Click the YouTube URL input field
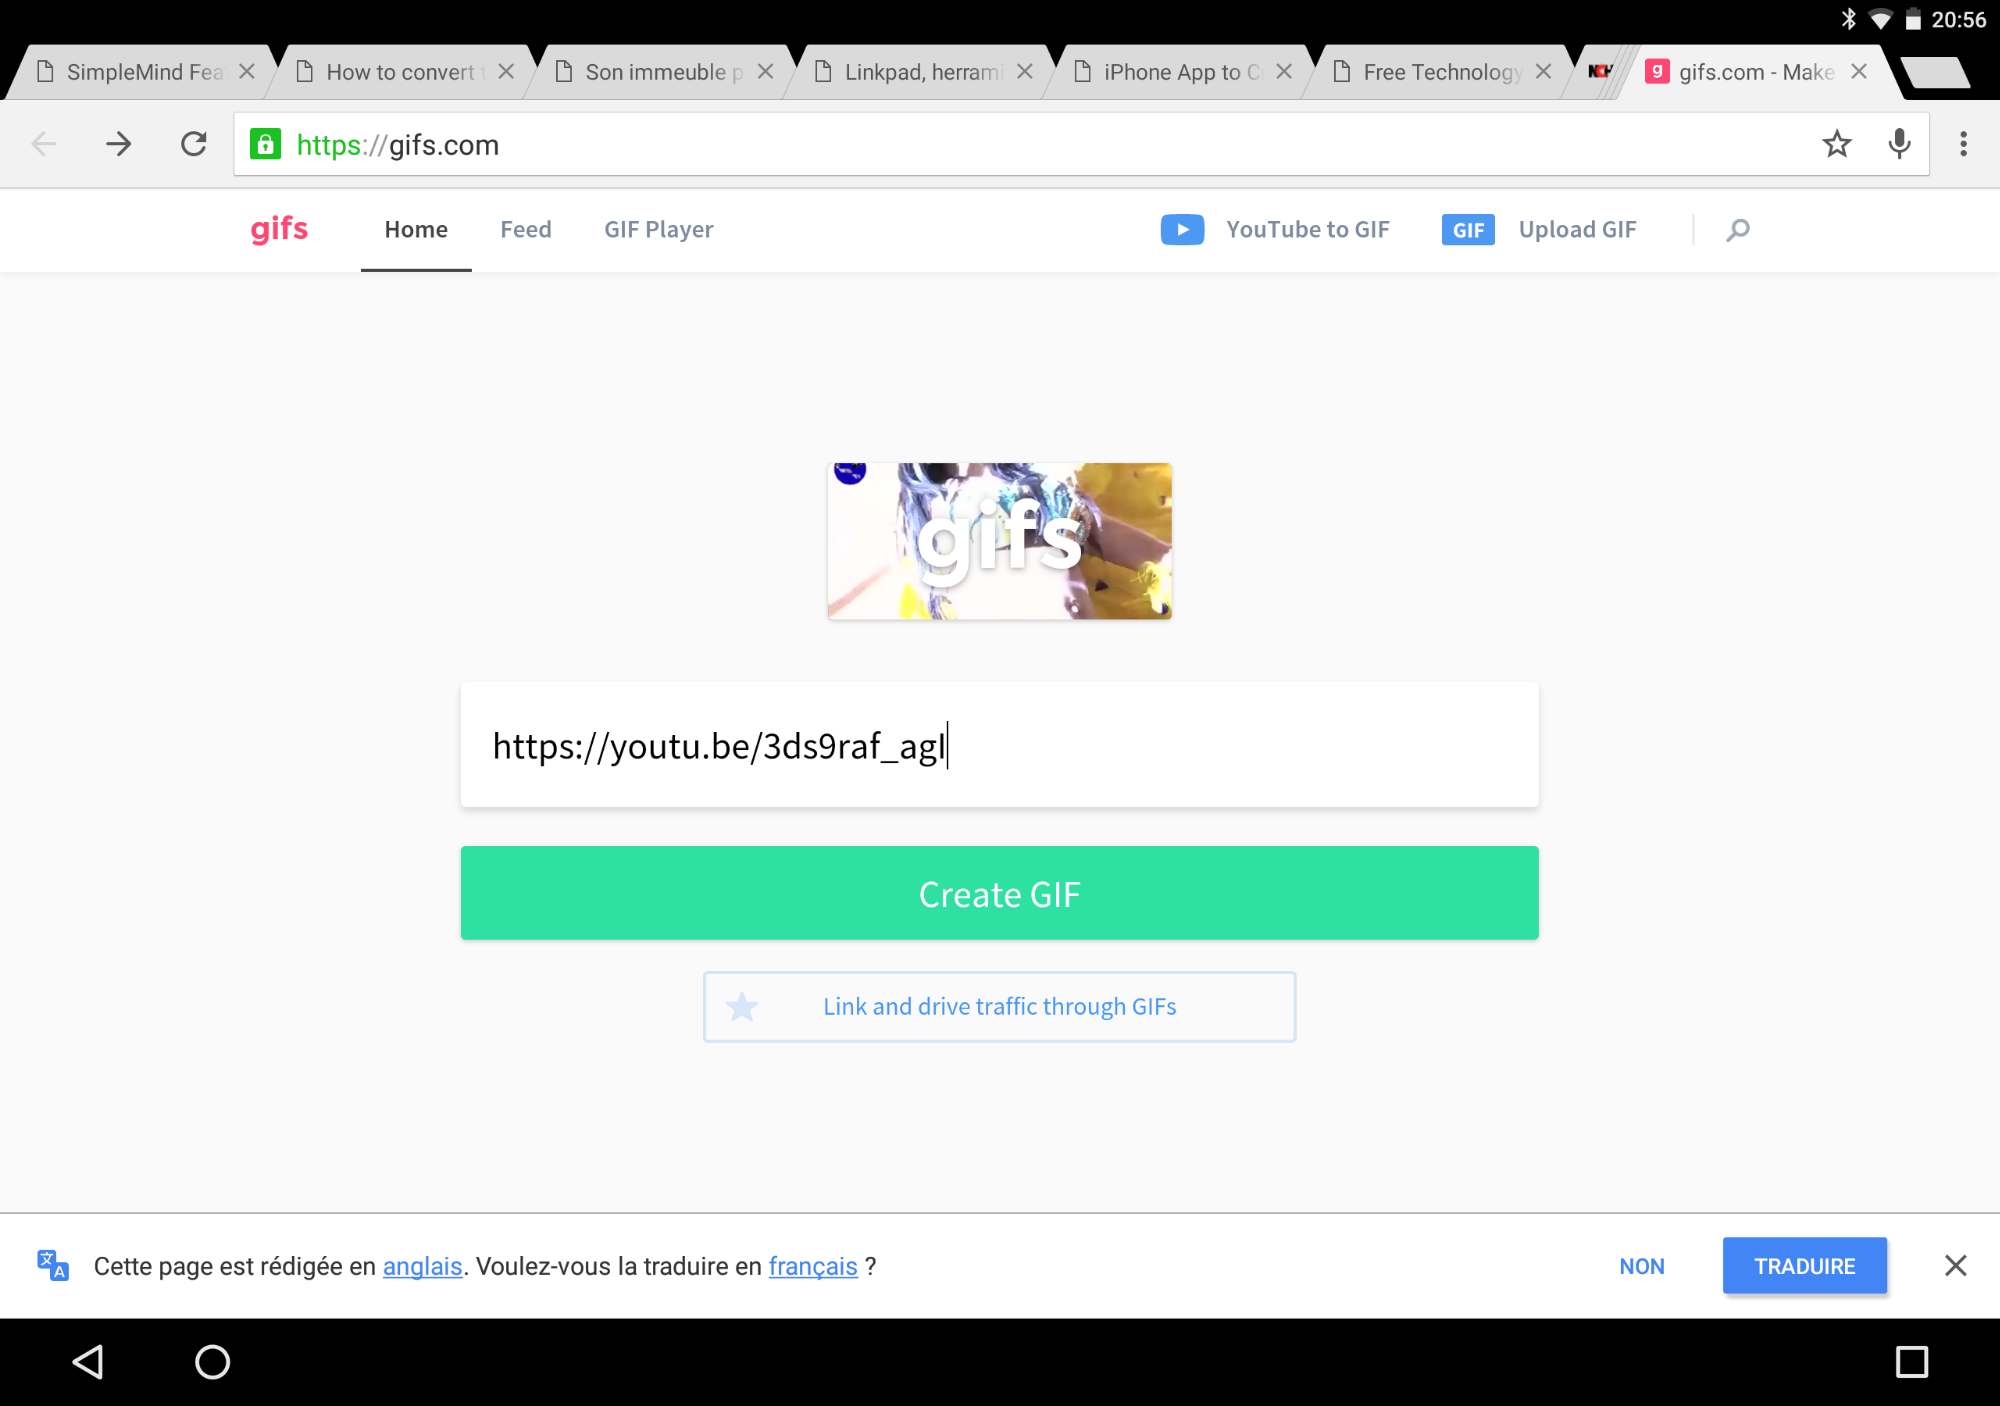The height and width of the screenshot is (1406, 2000). [999, 746]
